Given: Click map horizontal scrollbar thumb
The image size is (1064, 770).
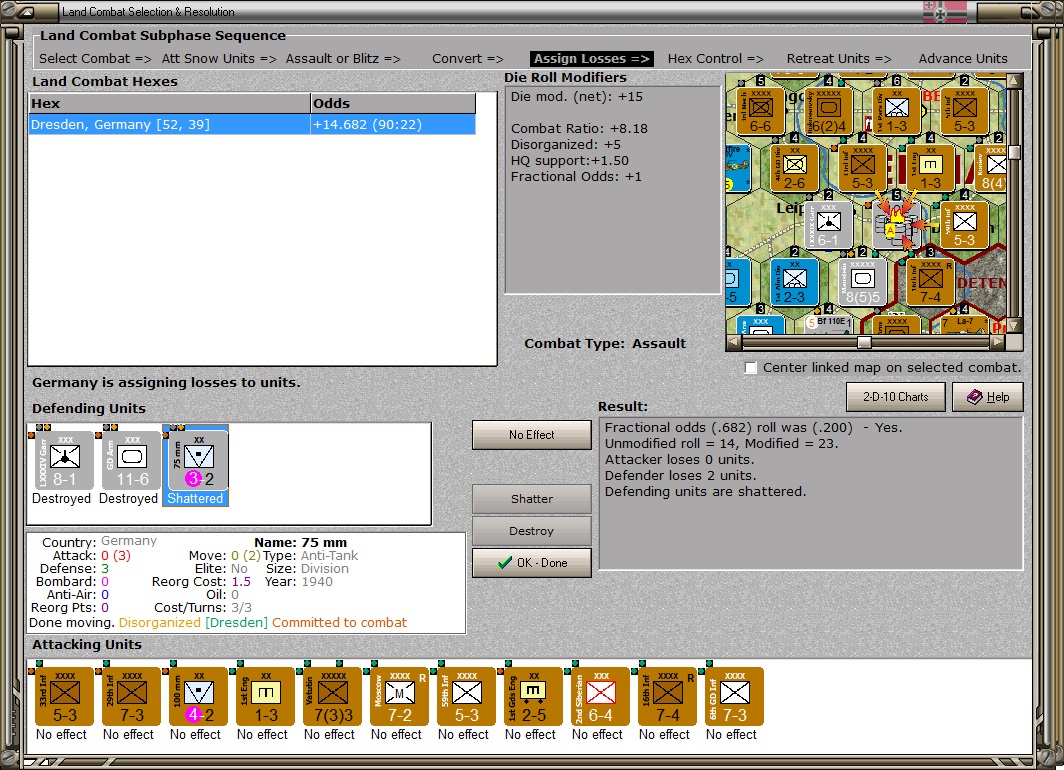Looking at the screenshot, I should click(864, 343).
